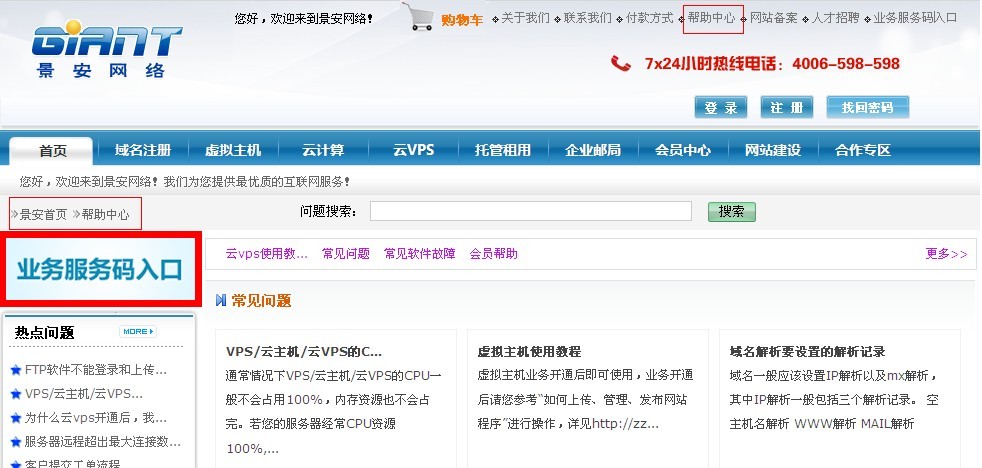Expand the 更多>> link
The image size is (982, 468).
click(x=946, y=254)
